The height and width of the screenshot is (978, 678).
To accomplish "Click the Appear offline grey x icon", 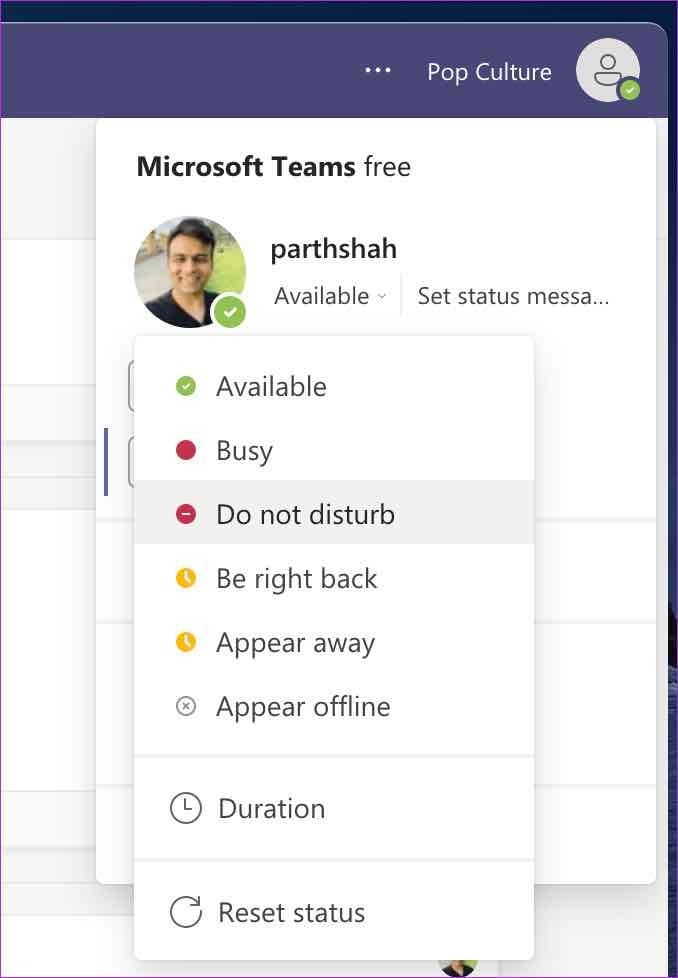I will pyautogui.click(x=186, y=706).
